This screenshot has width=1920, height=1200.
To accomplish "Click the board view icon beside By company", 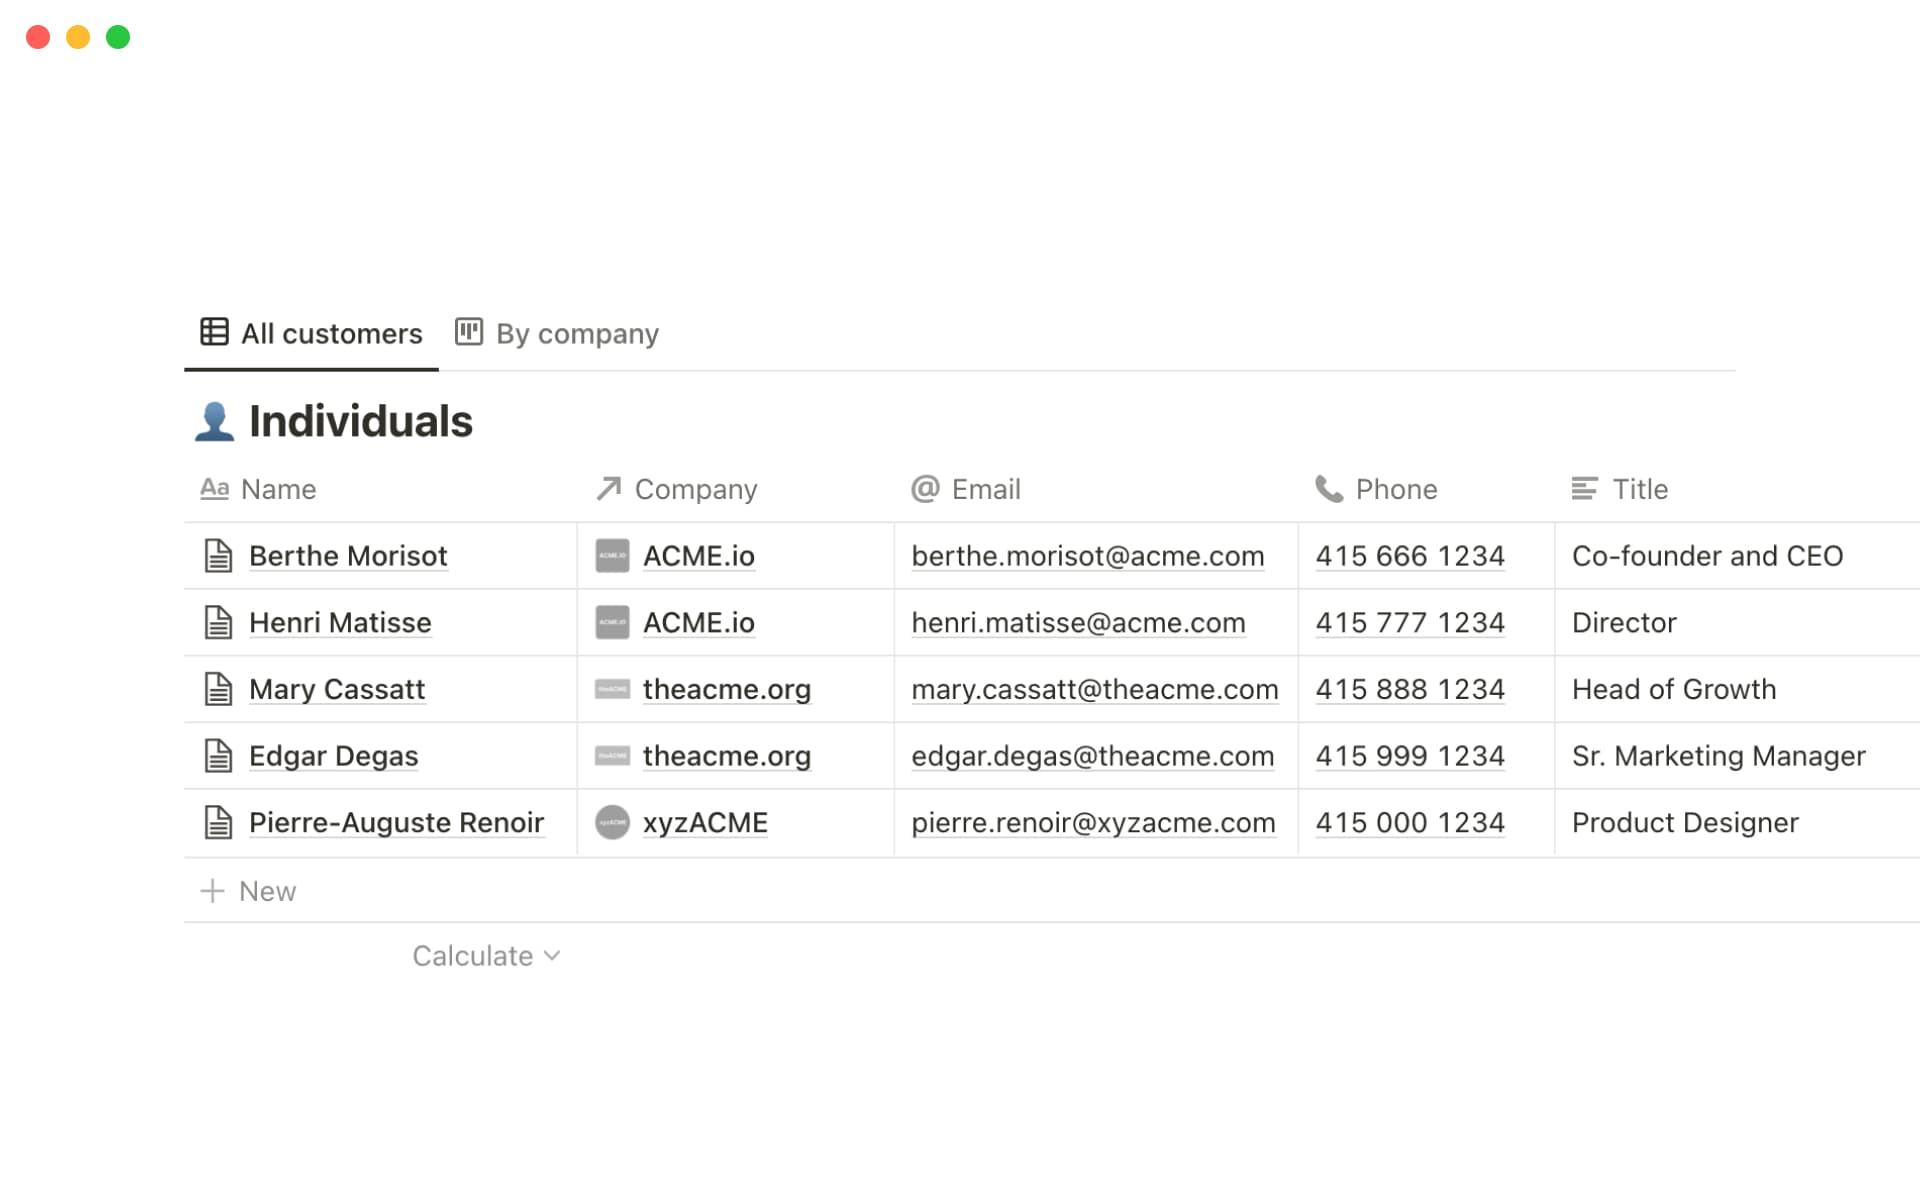I will coord(468,332).
